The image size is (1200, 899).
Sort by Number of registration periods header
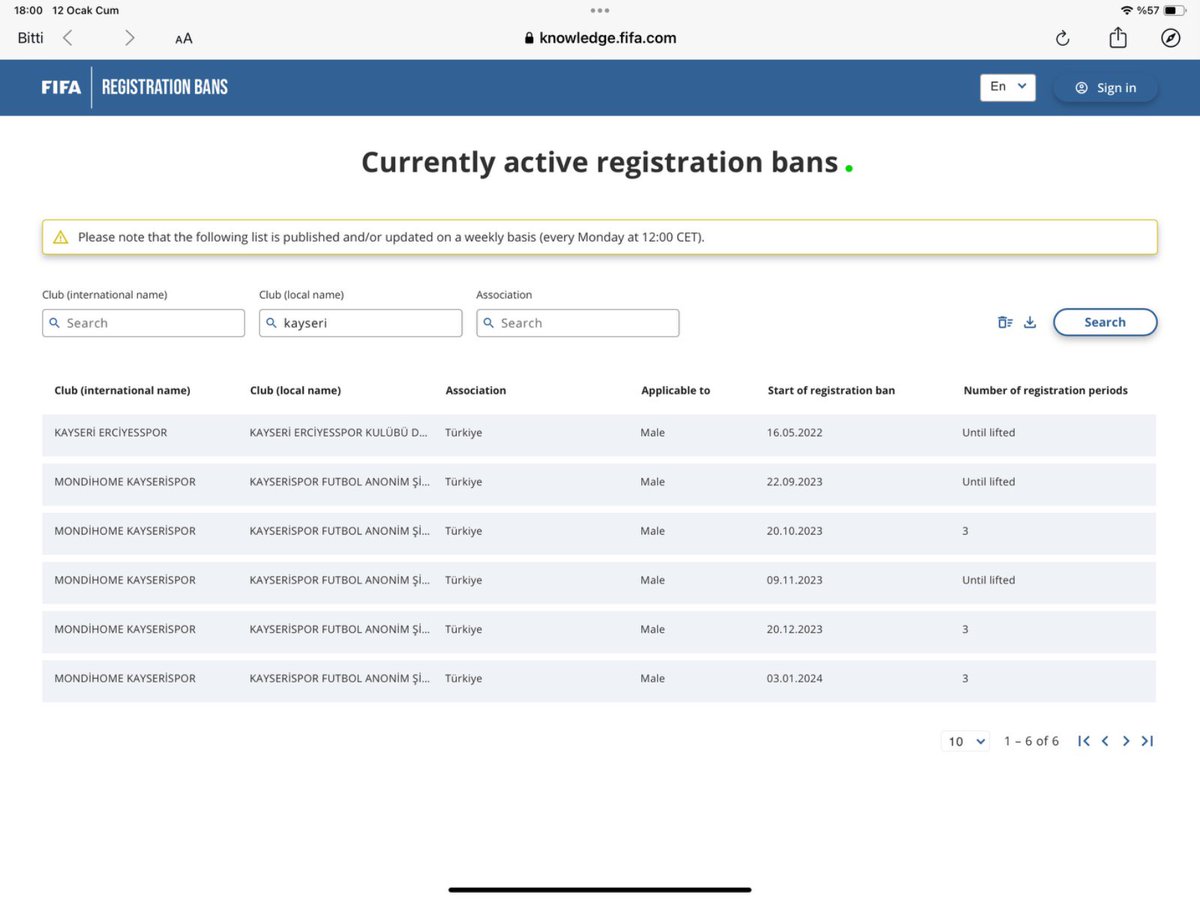click(x=1045, y=390)
